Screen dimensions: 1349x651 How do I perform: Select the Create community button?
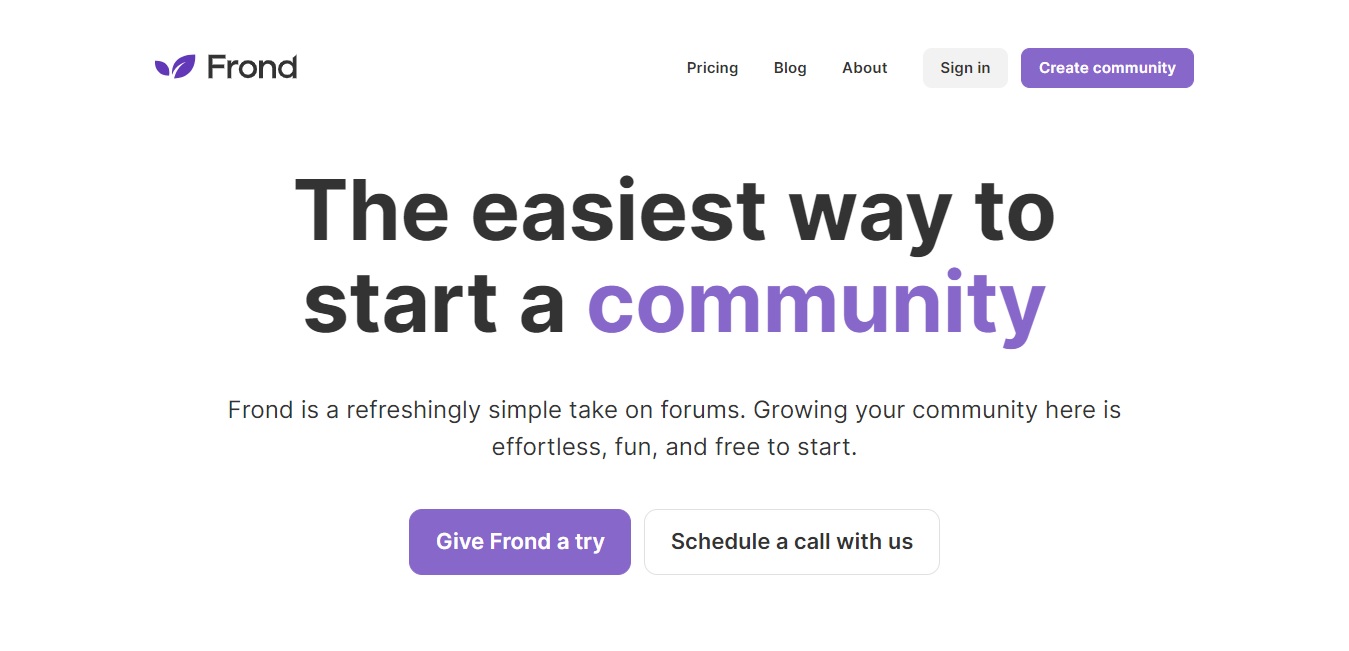click(1107, 68)
